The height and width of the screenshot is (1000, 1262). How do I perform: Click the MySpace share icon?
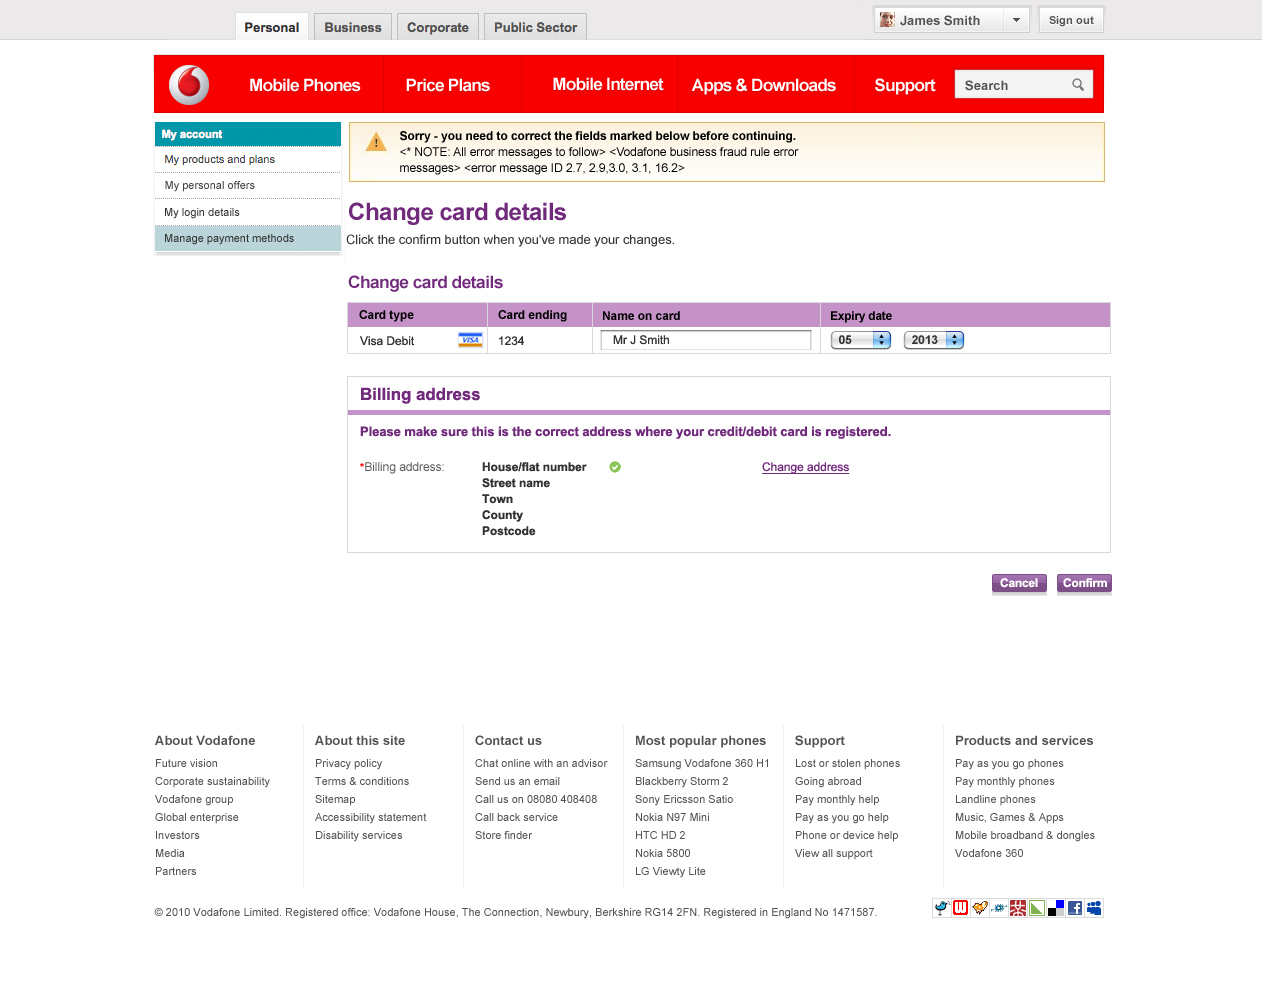1094,908
